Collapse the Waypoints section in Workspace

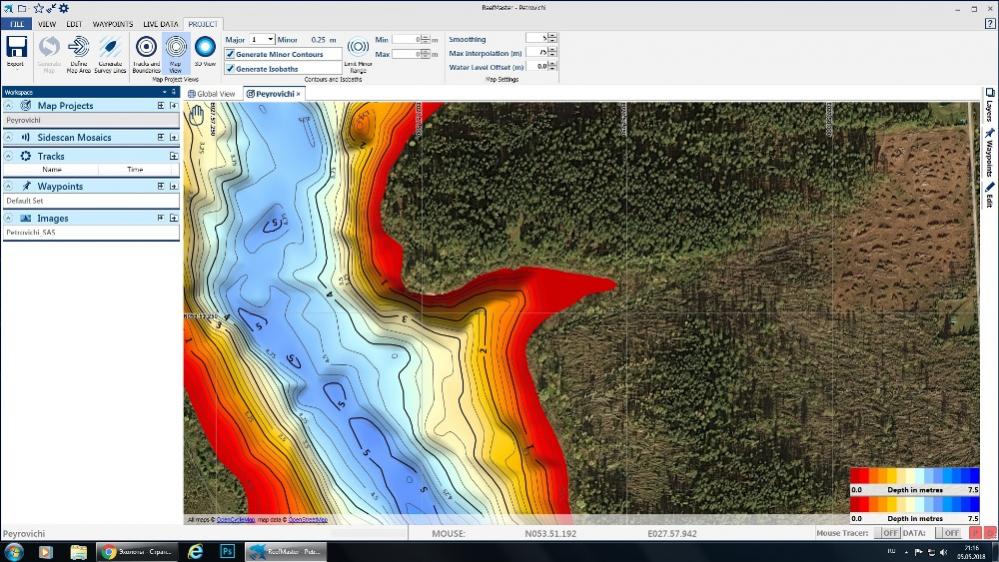pos(9,186)
